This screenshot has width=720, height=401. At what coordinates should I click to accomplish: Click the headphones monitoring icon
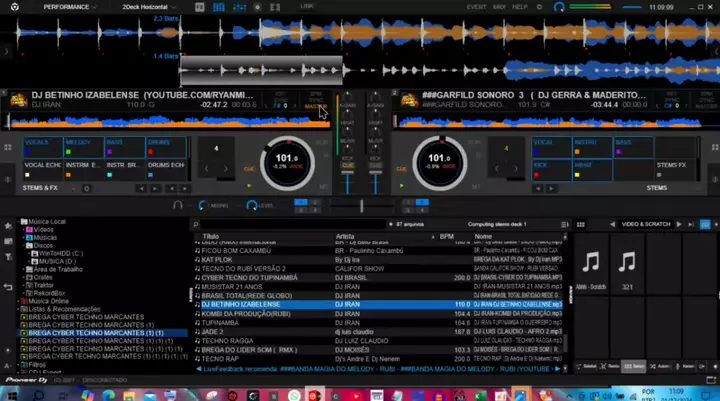coord(178,205)
